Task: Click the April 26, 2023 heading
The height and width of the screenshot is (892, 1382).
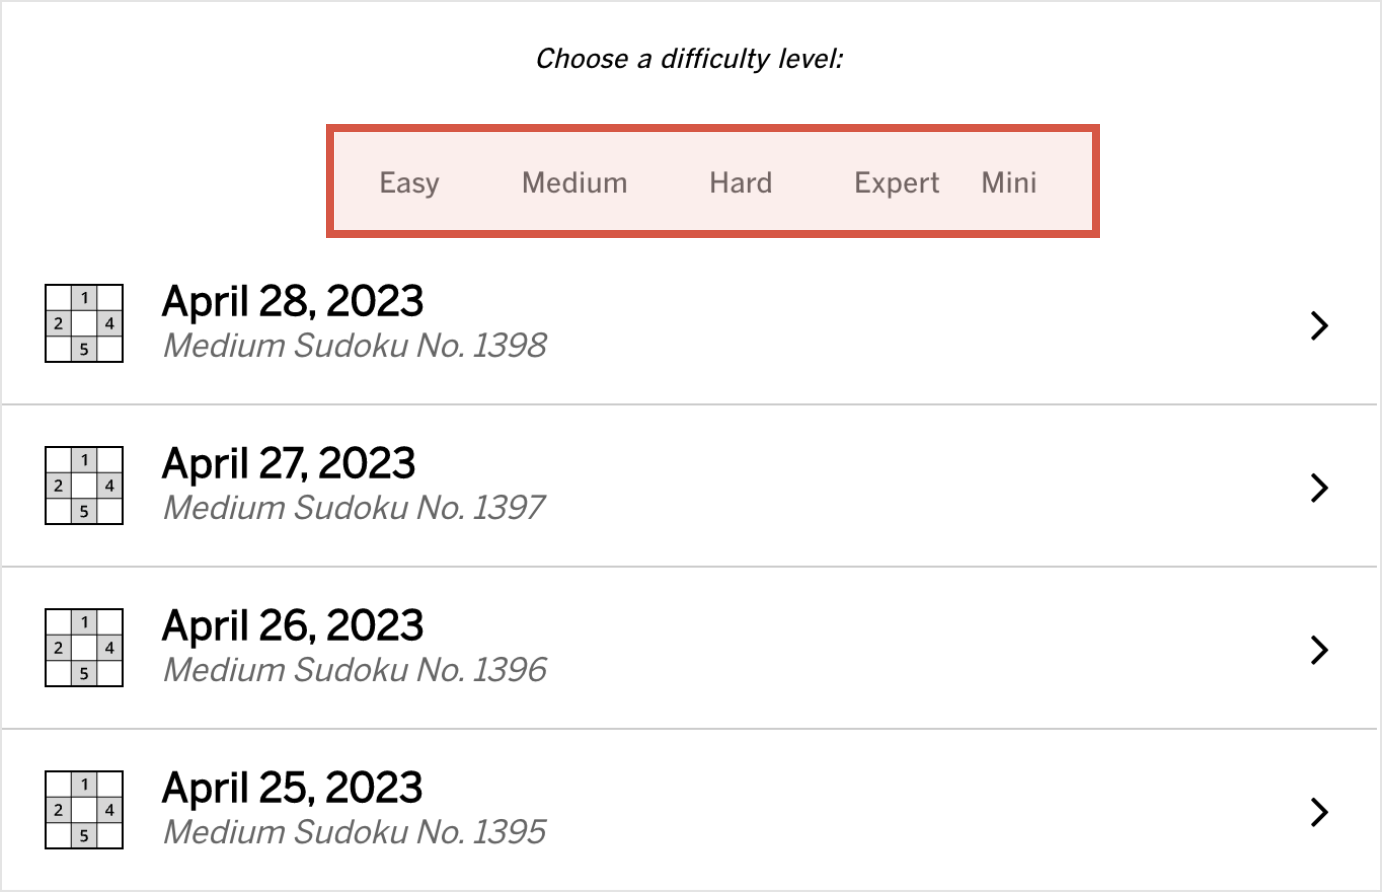Action: coord(292,625)
